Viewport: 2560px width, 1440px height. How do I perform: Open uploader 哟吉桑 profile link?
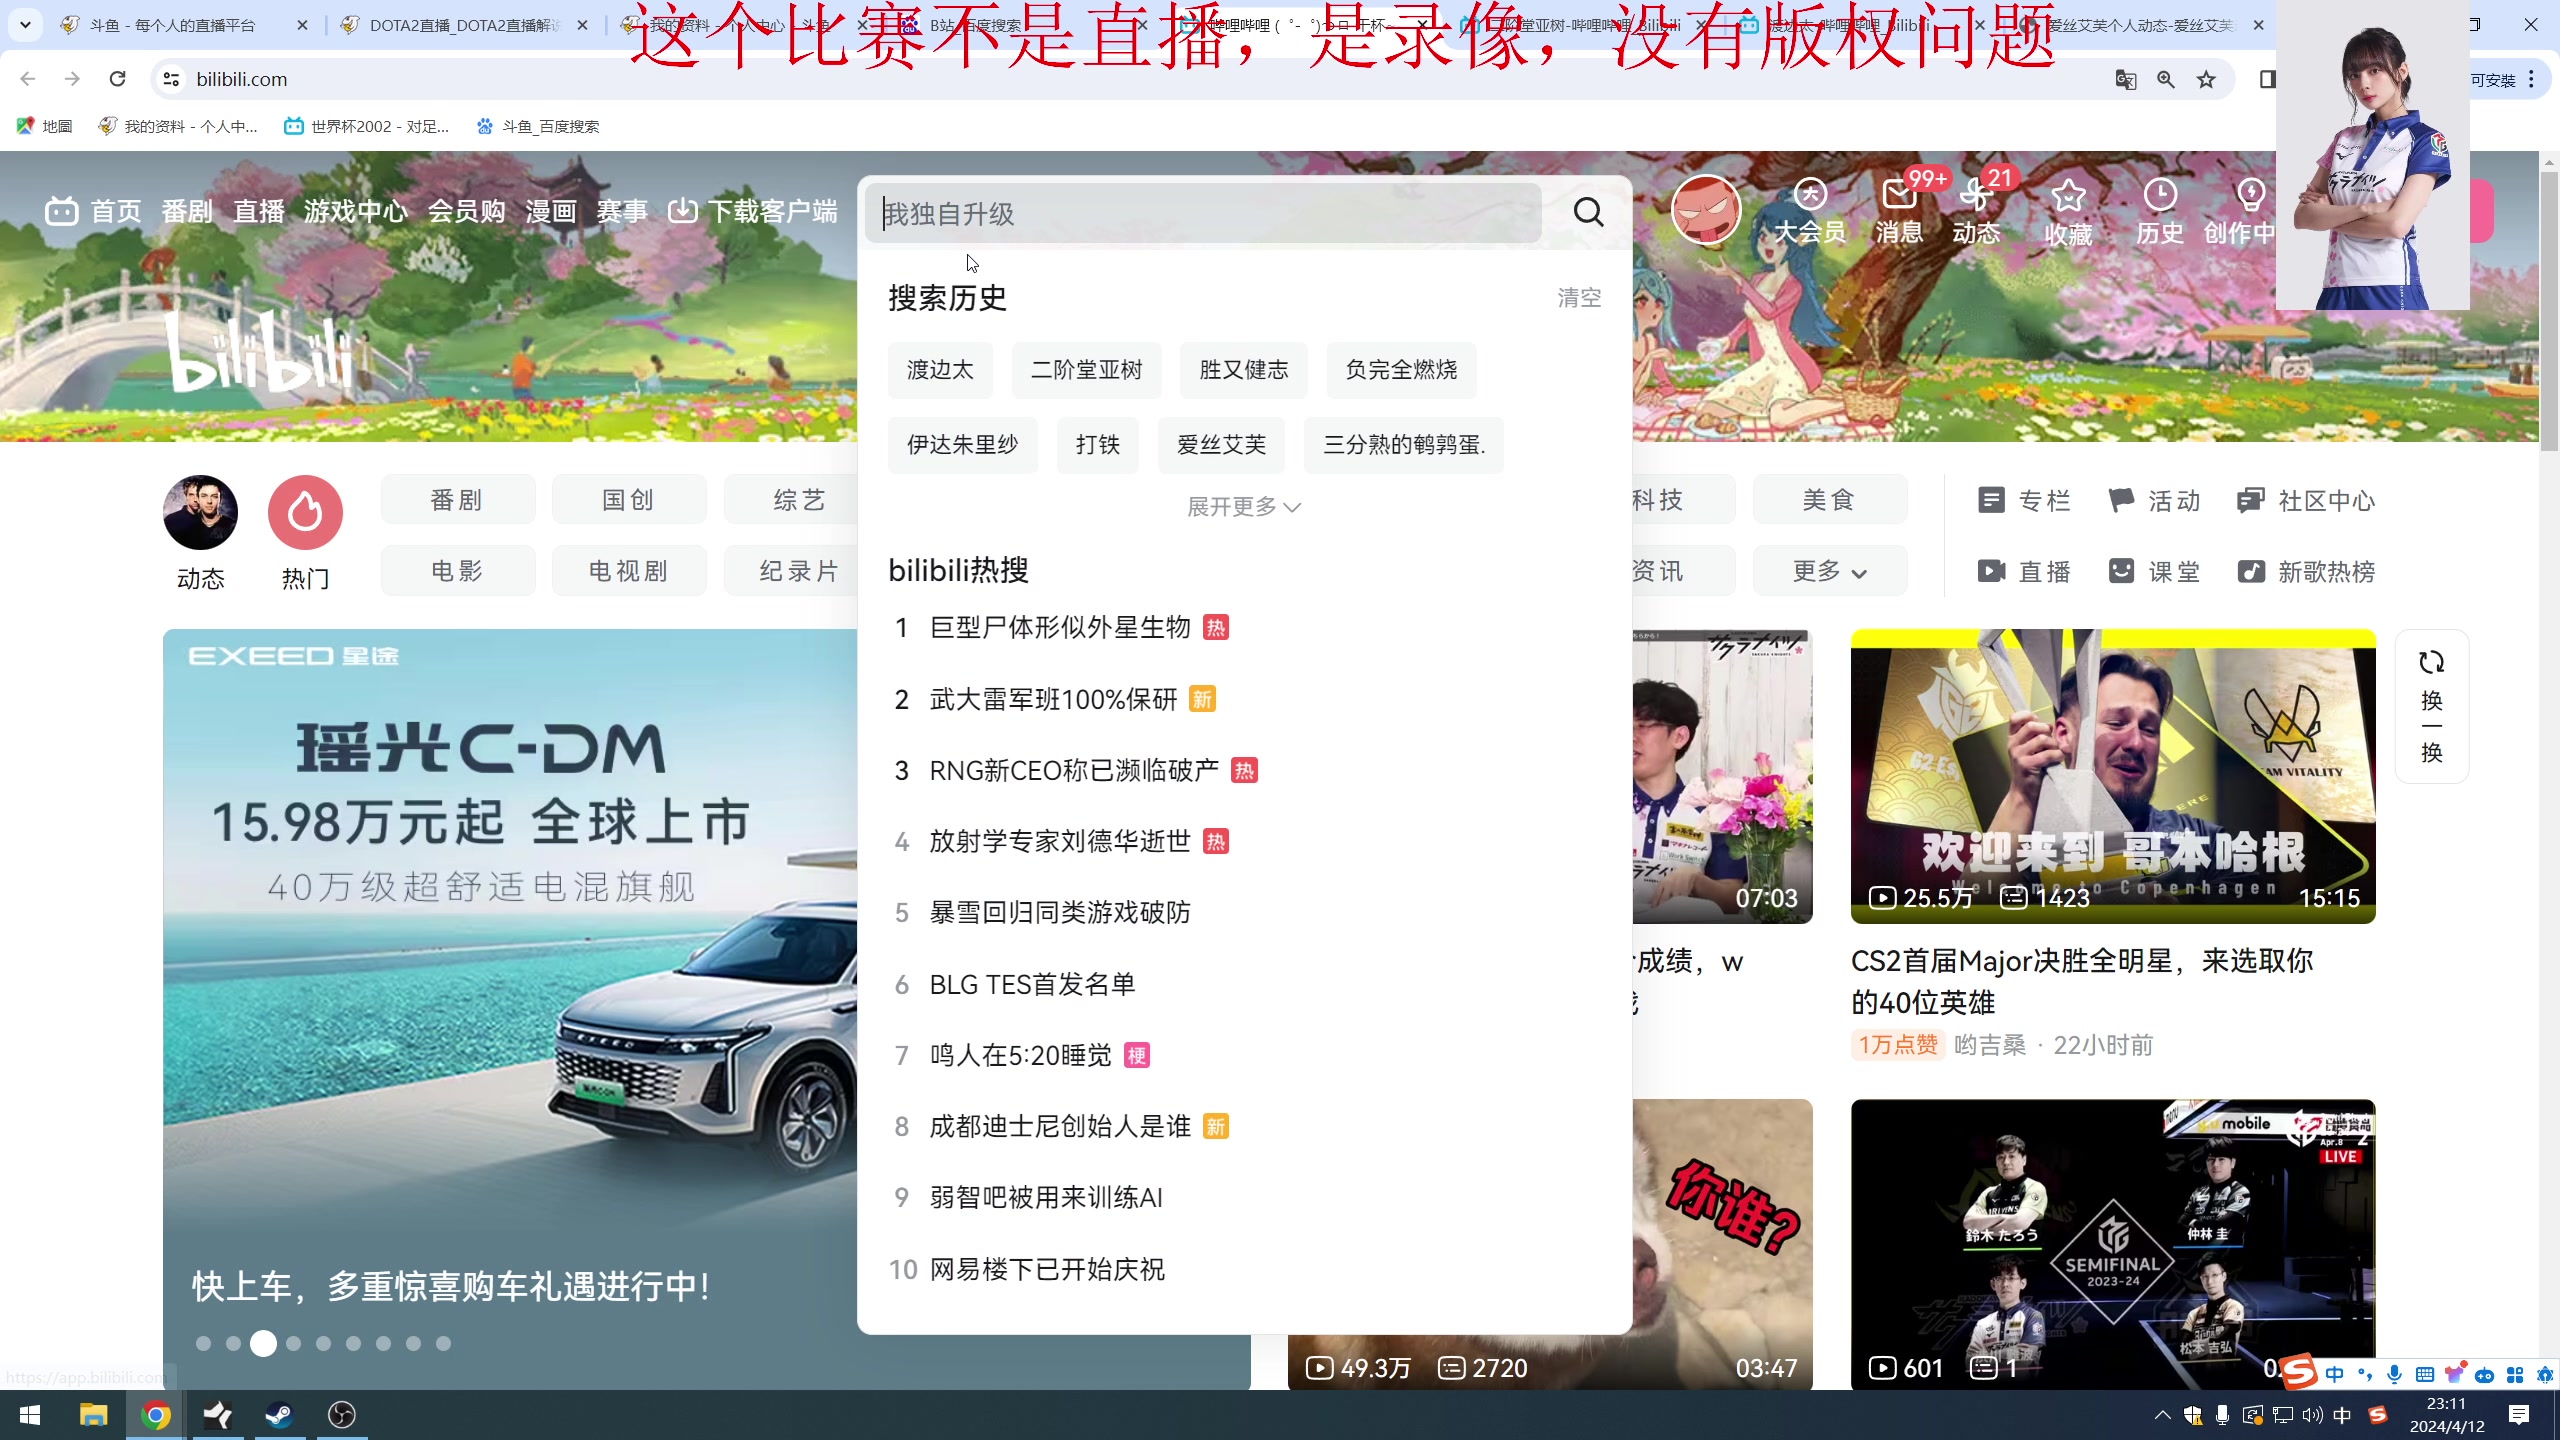pos(1989,1045)
